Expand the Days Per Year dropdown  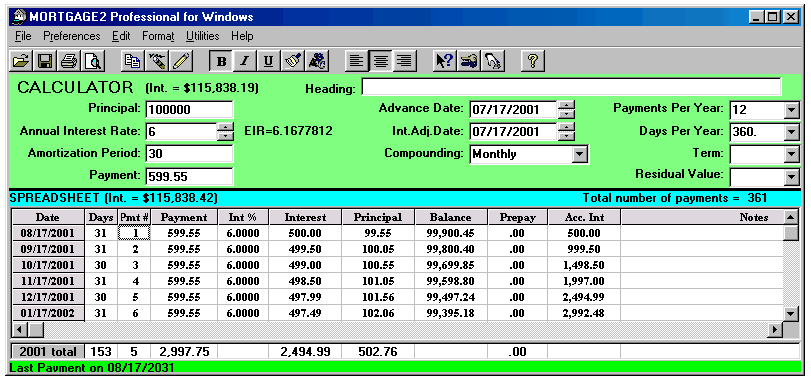pyautogui.click(x=791, y=132)
